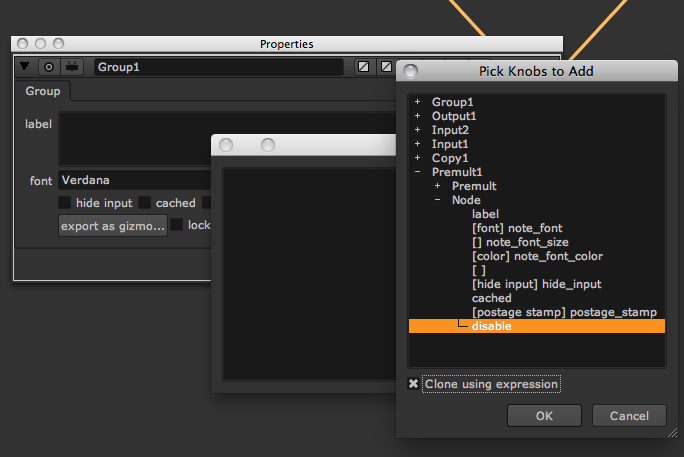
Task: Select Output1 in the knob tree
Action: (x=454, y=116)
